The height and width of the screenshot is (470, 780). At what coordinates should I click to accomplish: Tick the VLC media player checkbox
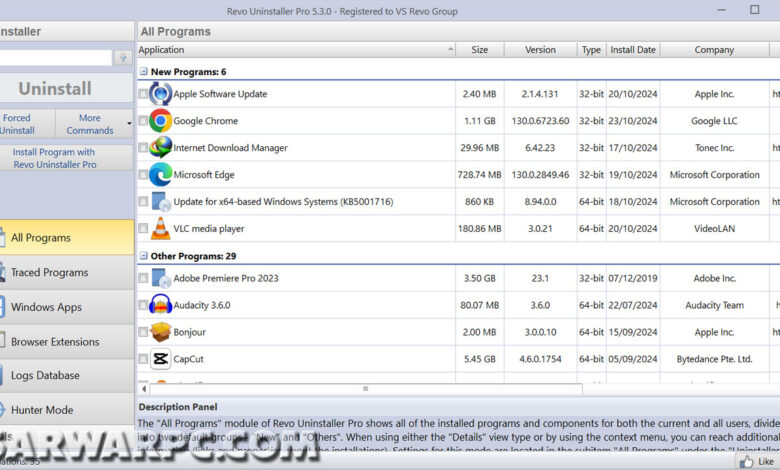(x=143, y=228)
